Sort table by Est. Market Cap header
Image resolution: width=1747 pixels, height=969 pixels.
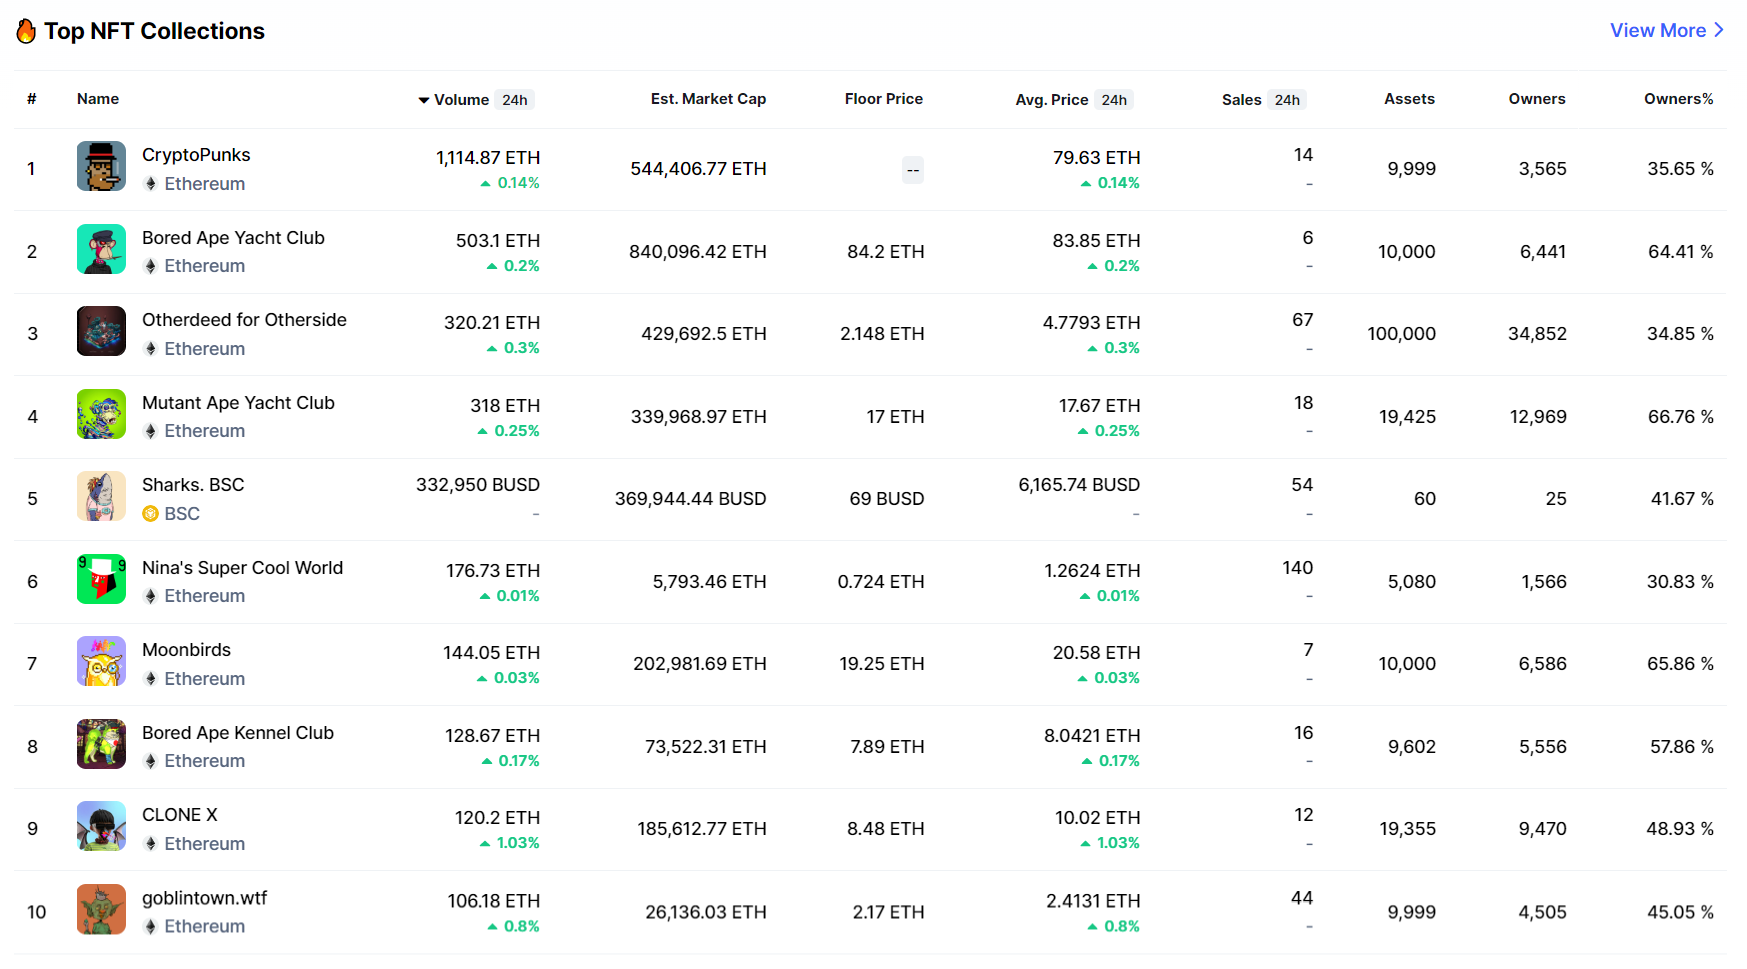click(x=708, y=99)
